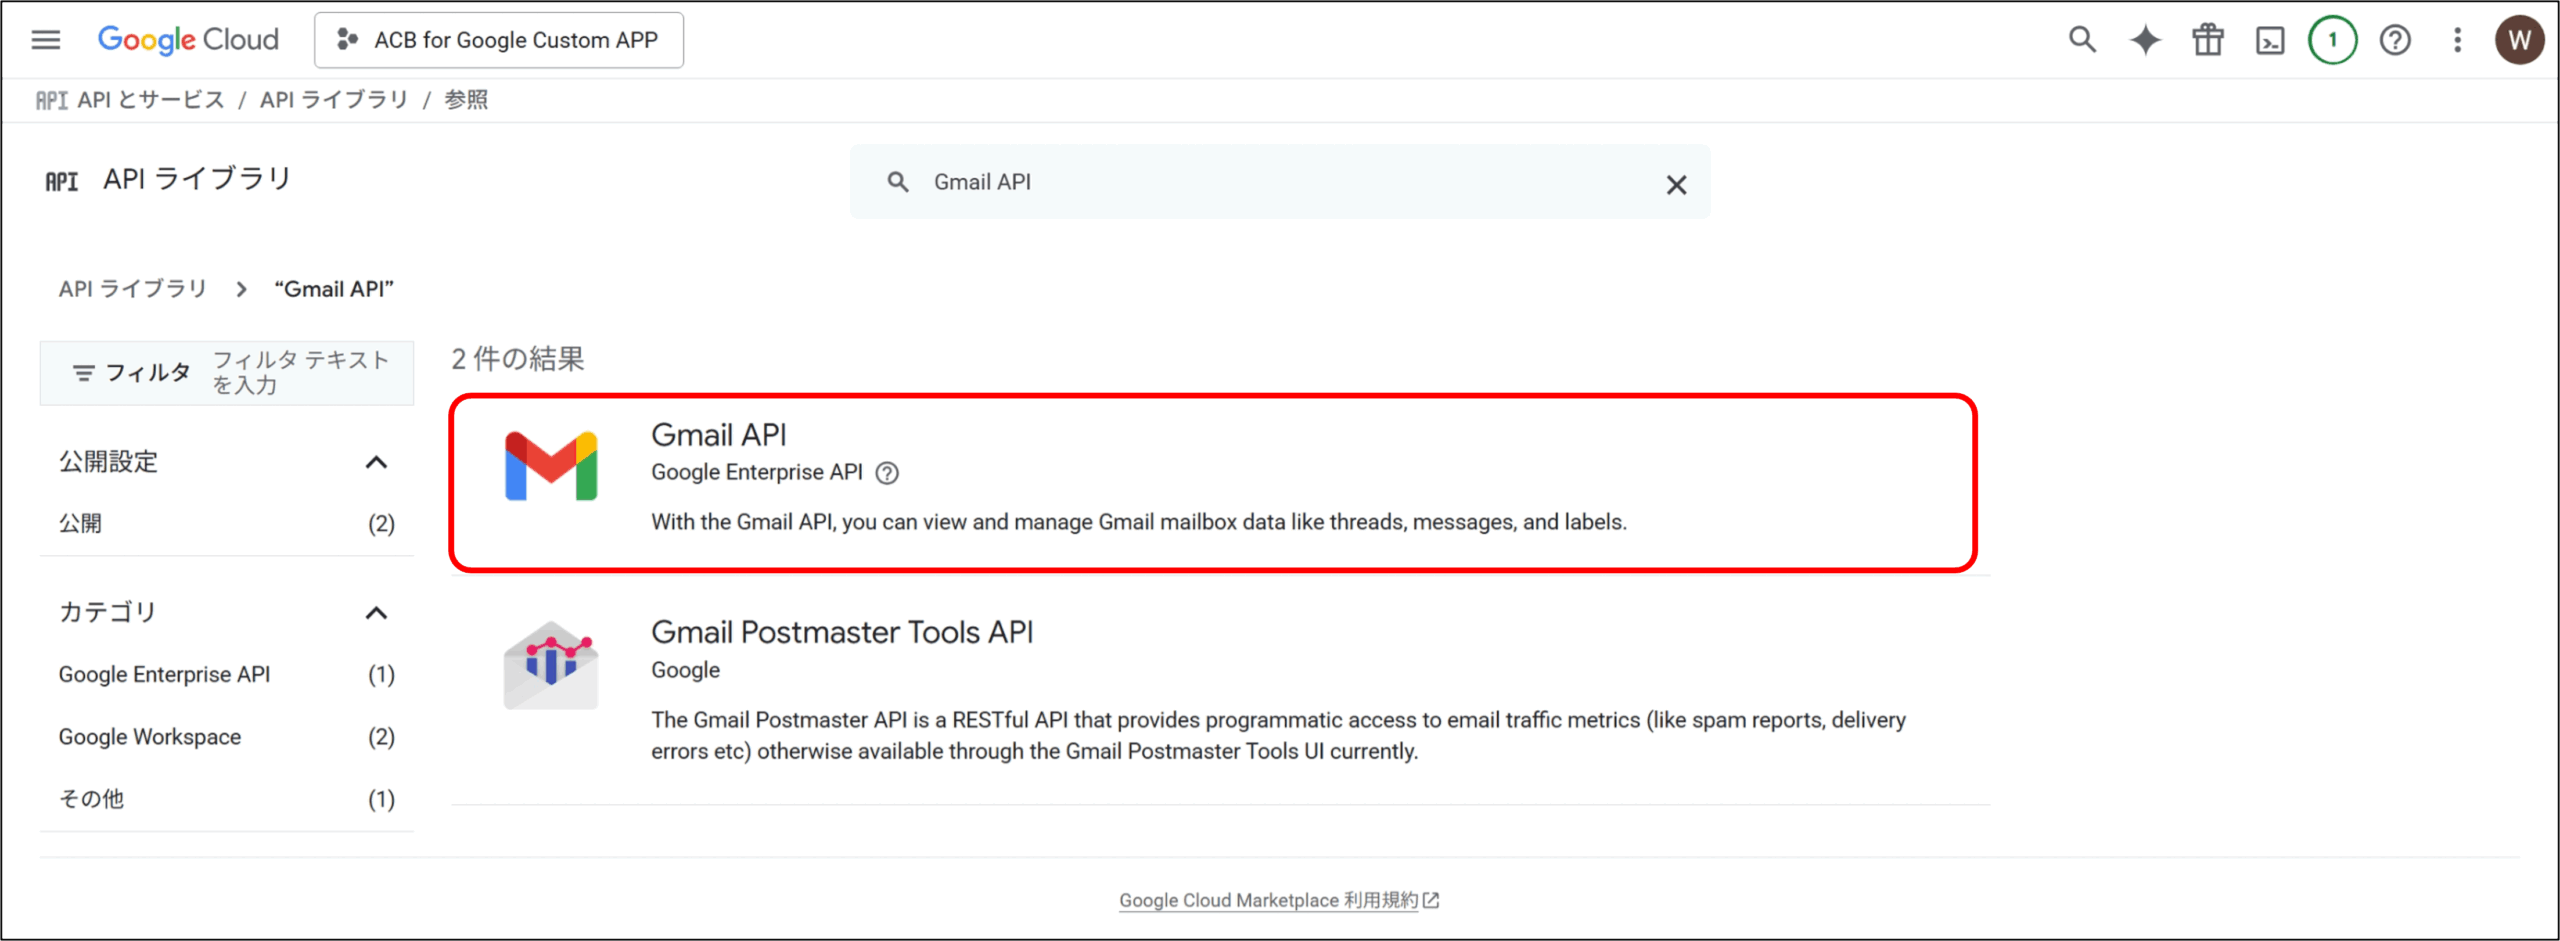Screen dimensions: 2560x941
Task: Open the help question mark icon
Action: [x=2395, y=40]
